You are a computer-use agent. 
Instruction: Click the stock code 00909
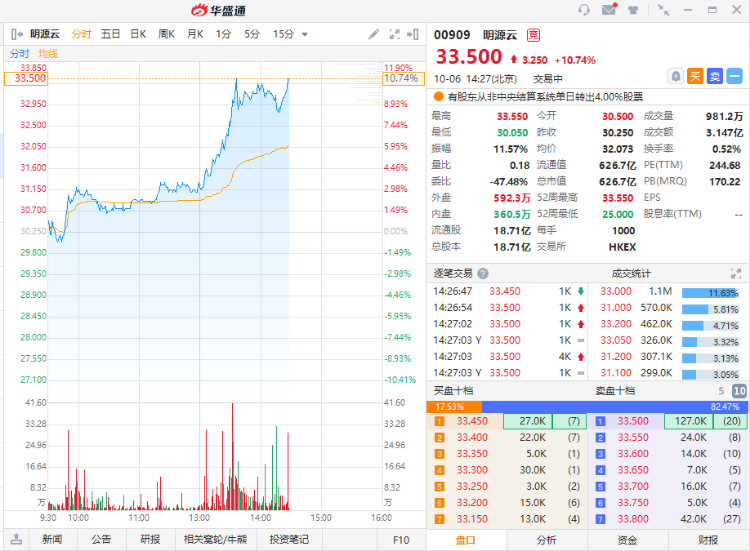click(452, 35)
